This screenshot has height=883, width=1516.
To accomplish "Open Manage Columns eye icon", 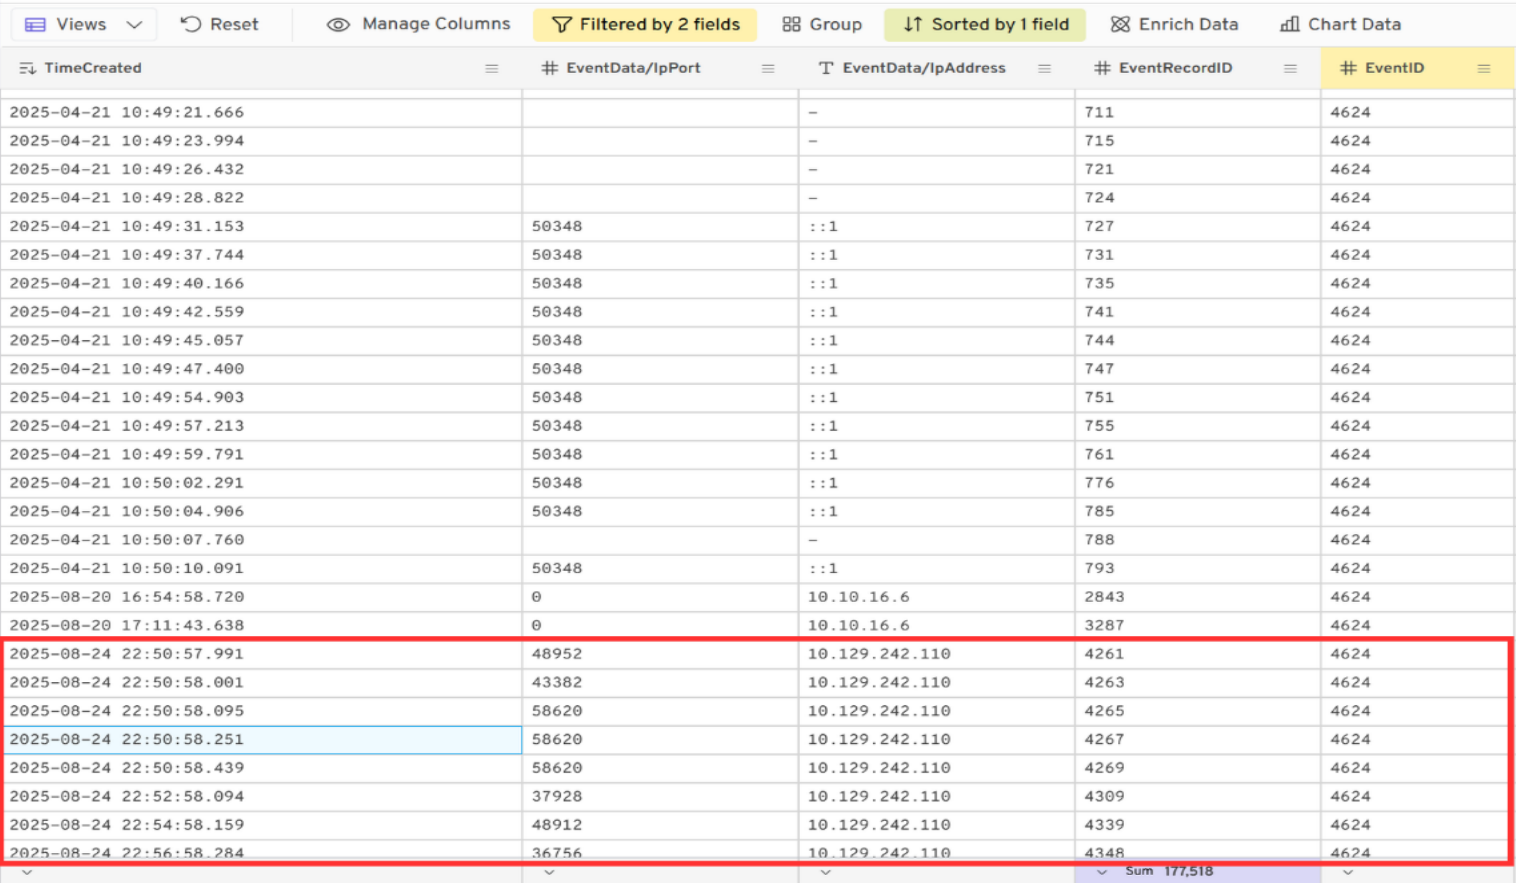I will click(x=338, y=24).
